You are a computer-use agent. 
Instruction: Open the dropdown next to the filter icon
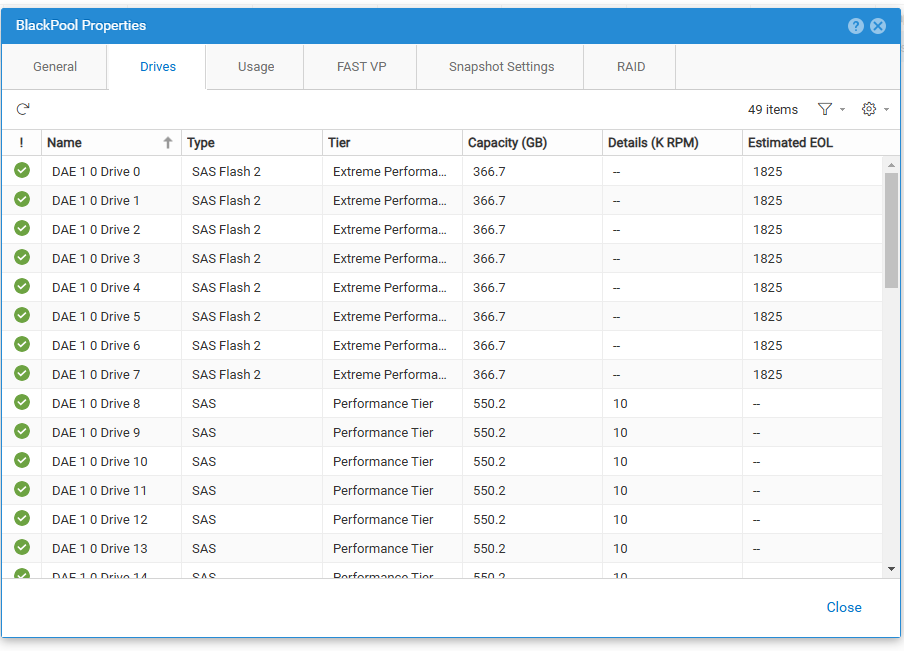[843, 109]
